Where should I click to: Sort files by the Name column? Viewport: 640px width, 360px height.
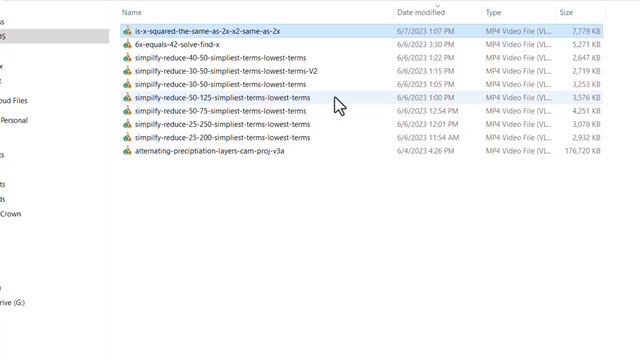click(x=131, y=13)
